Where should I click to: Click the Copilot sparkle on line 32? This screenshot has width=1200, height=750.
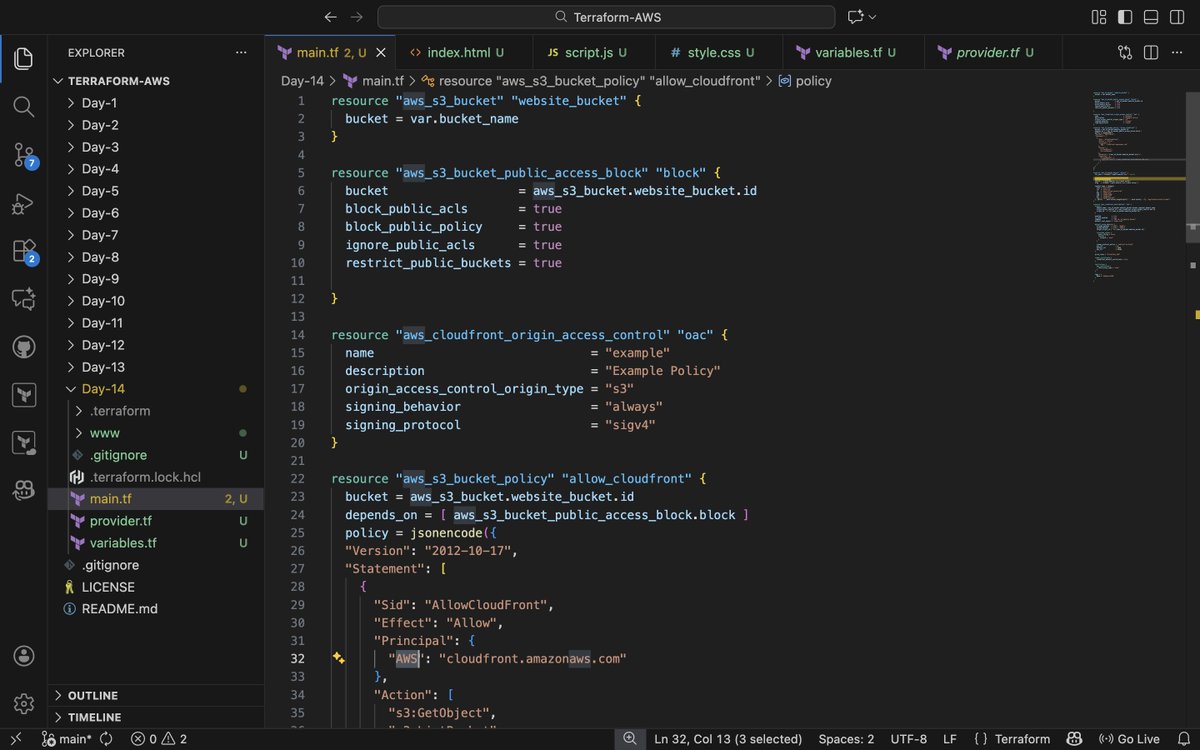(339, 658)
